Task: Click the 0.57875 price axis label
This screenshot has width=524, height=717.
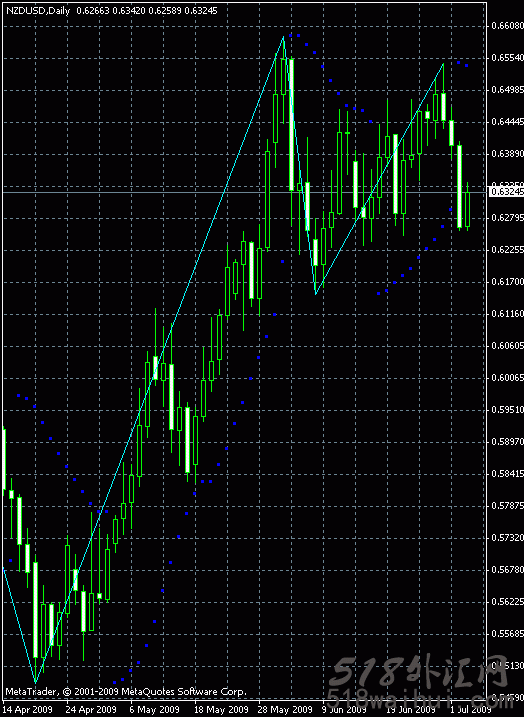Action: click(507, 506)
